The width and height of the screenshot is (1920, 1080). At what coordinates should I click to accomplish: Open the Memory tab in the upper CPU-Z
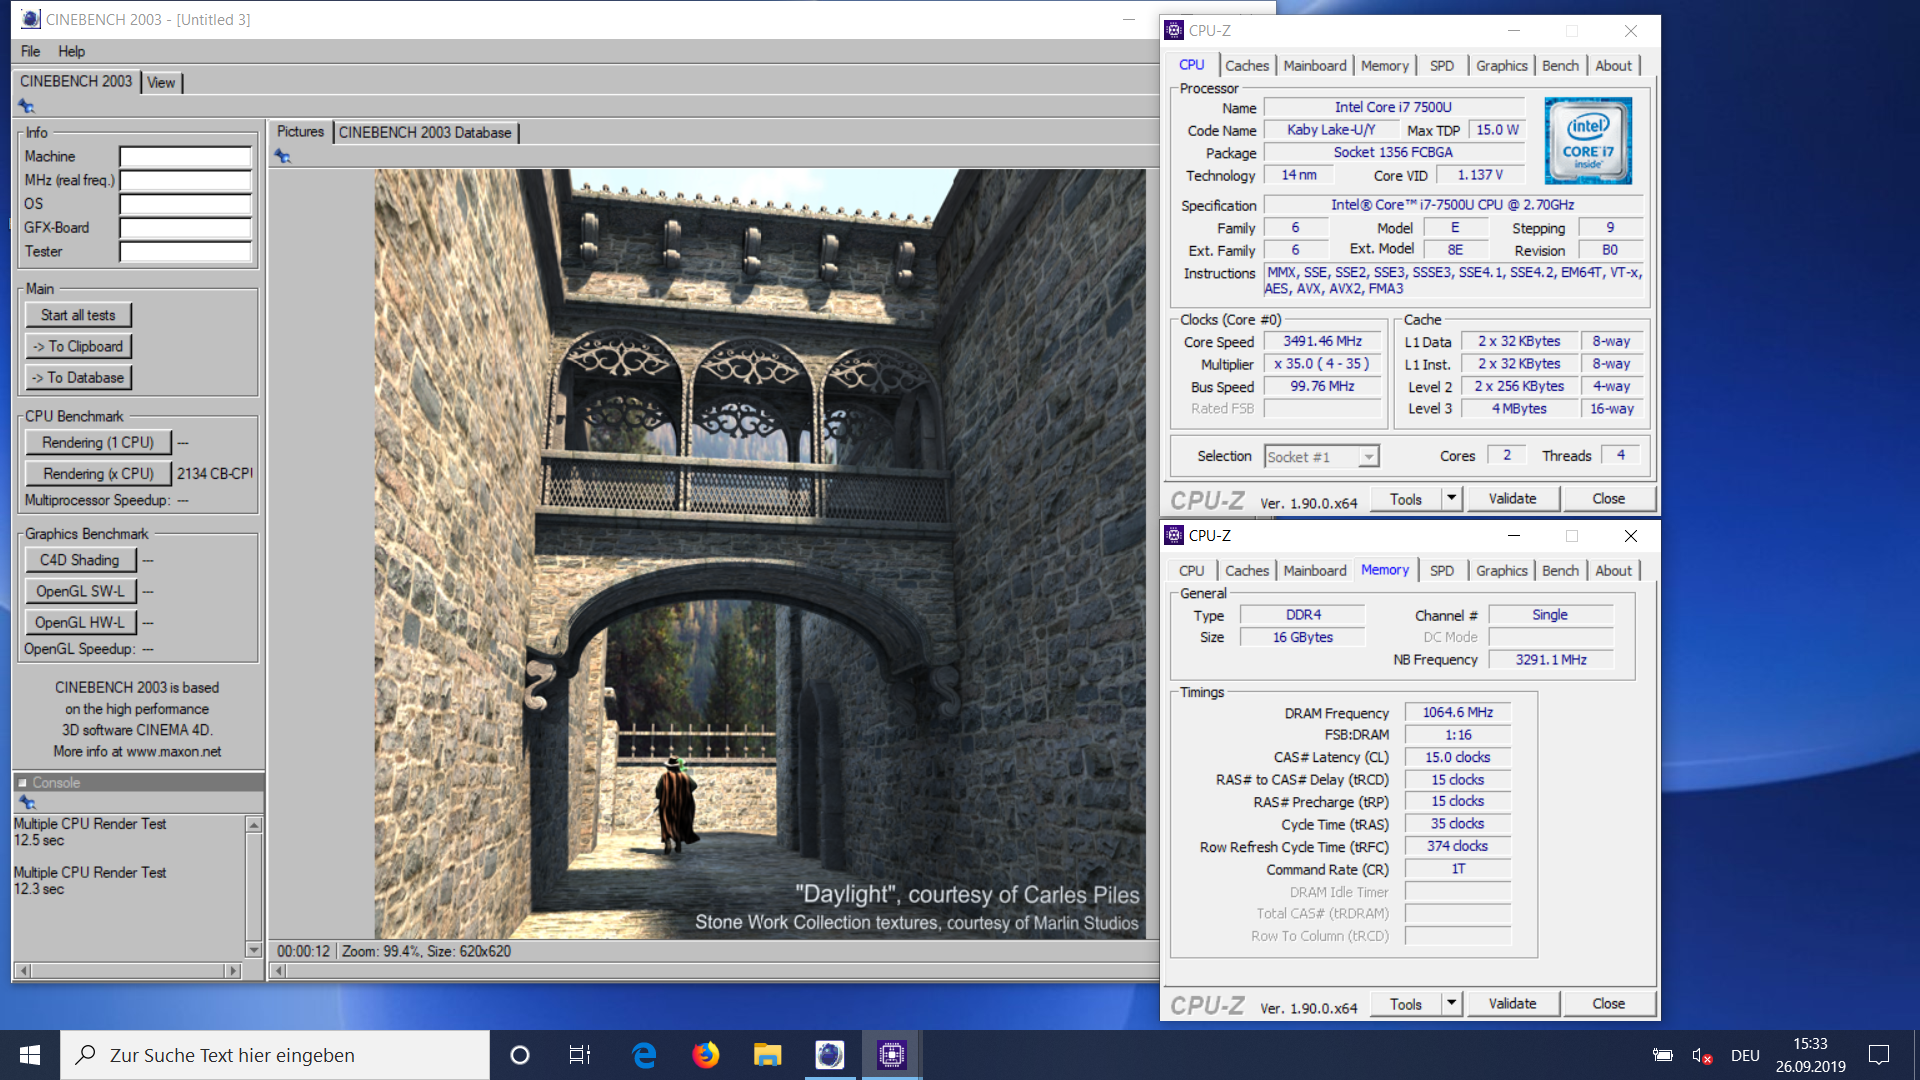pyautogui.click(x=1385, y=66)
